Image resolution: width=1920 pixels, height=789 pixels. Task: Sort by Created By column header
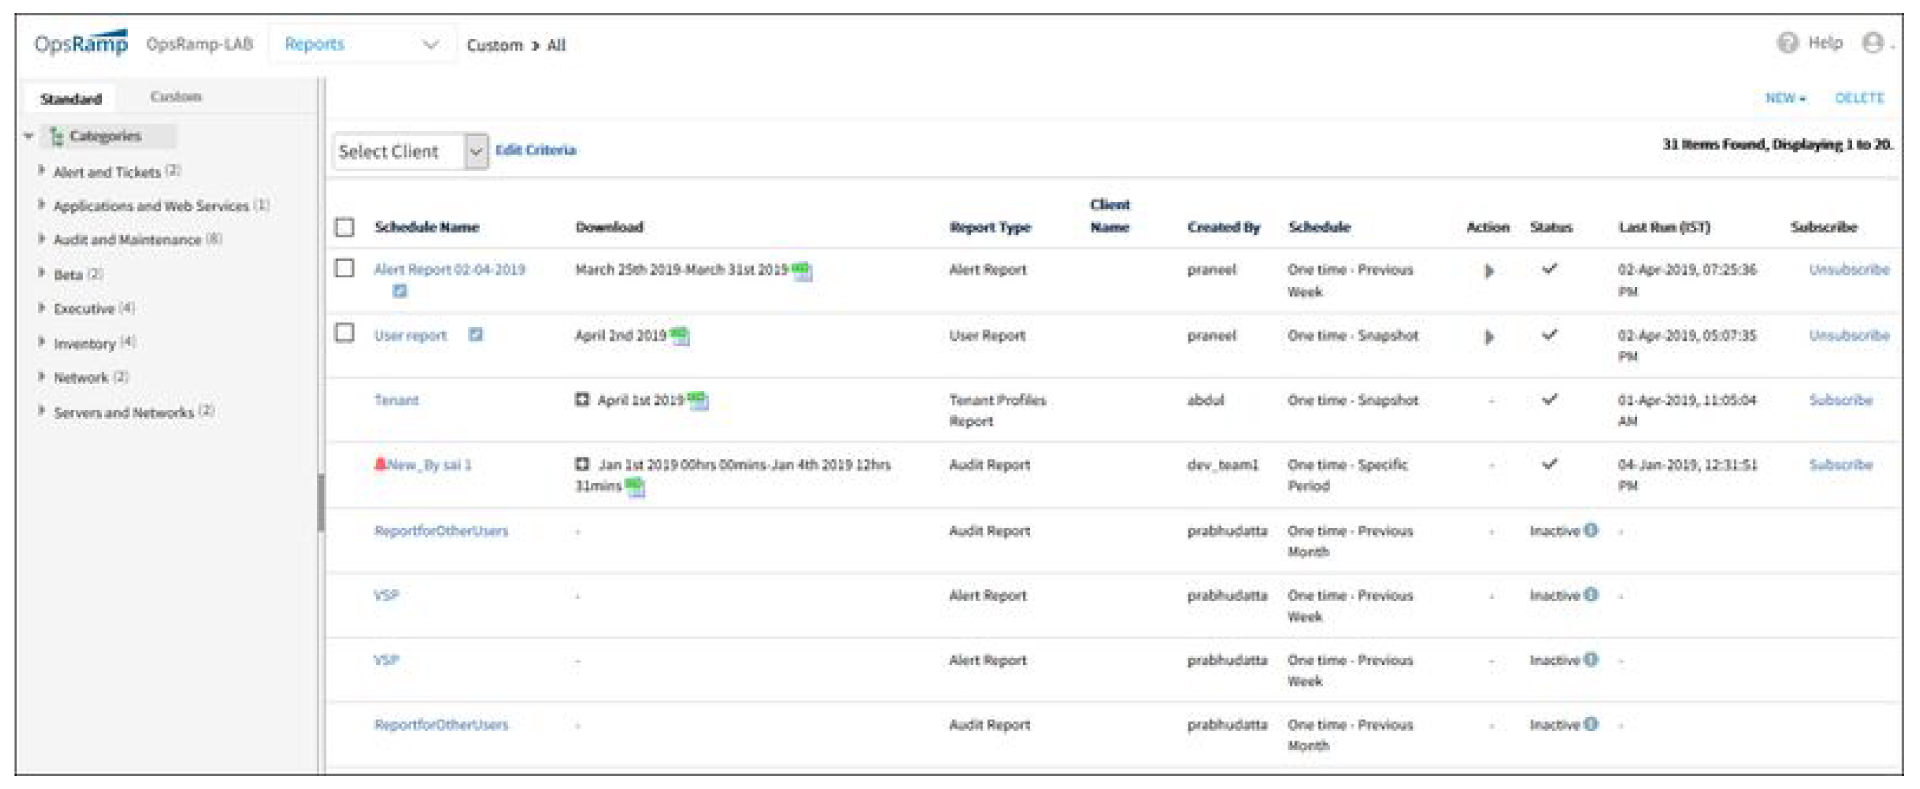coord(1224,227)
